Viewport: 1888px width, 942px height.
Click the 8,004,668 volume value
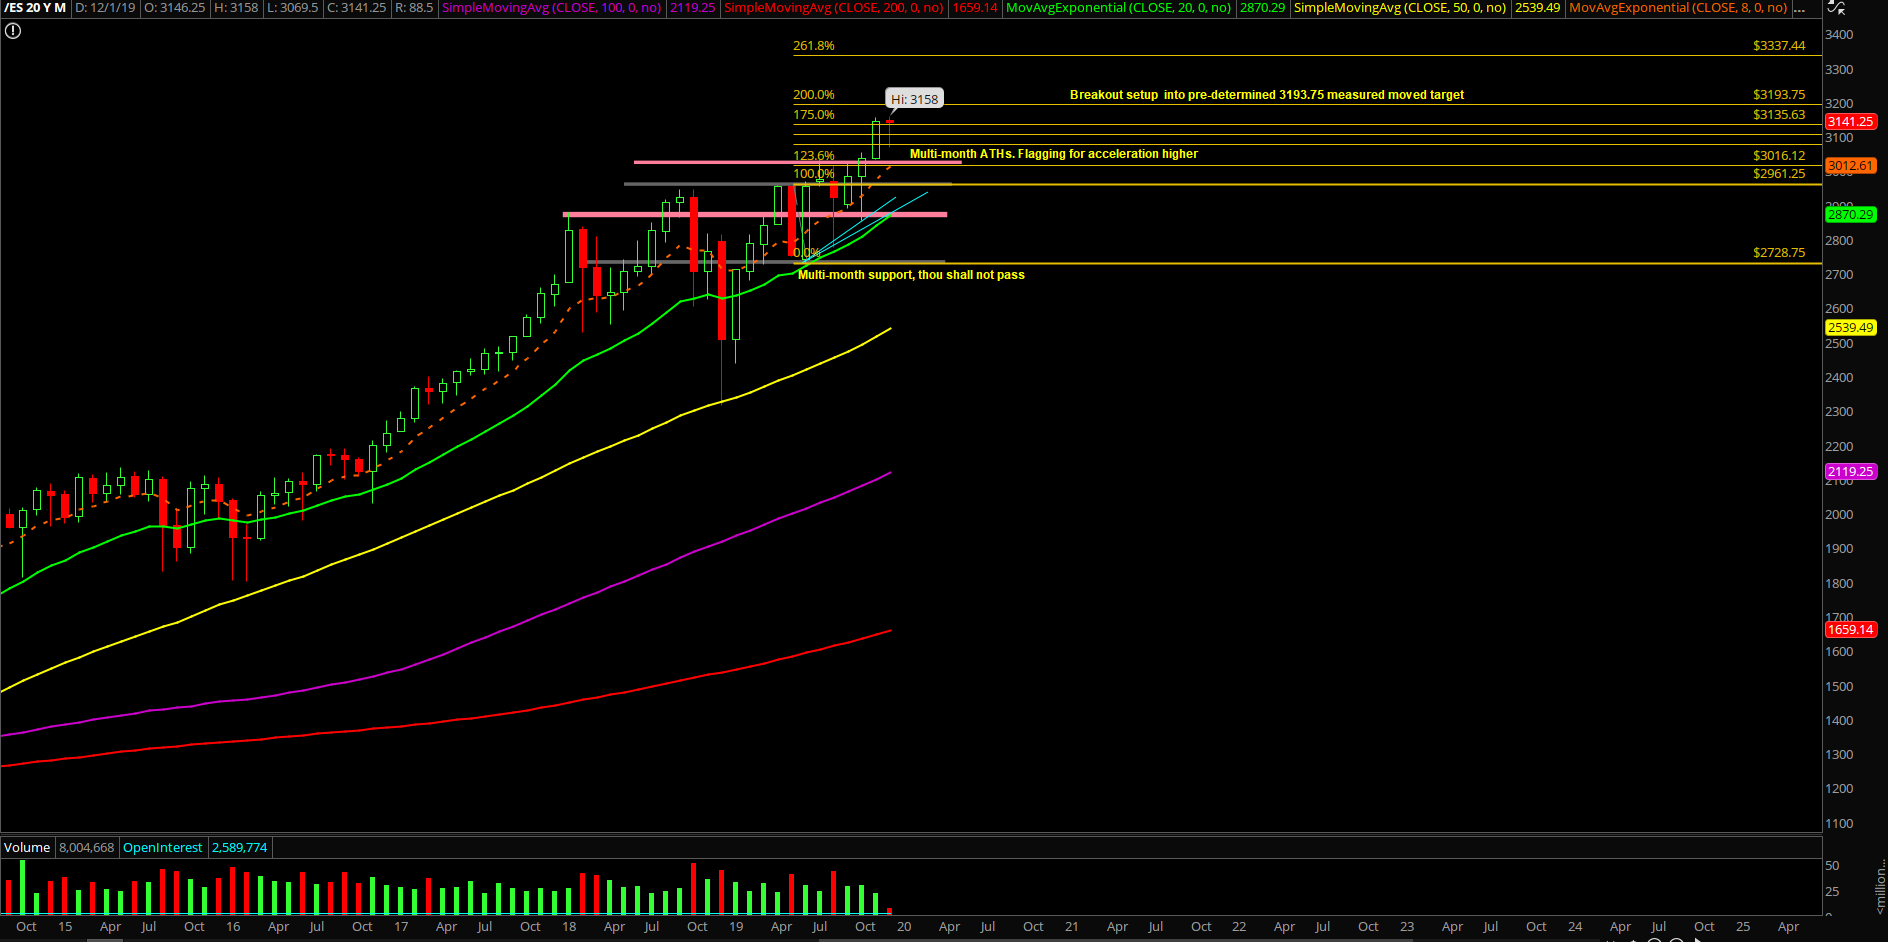click(87, 847)
